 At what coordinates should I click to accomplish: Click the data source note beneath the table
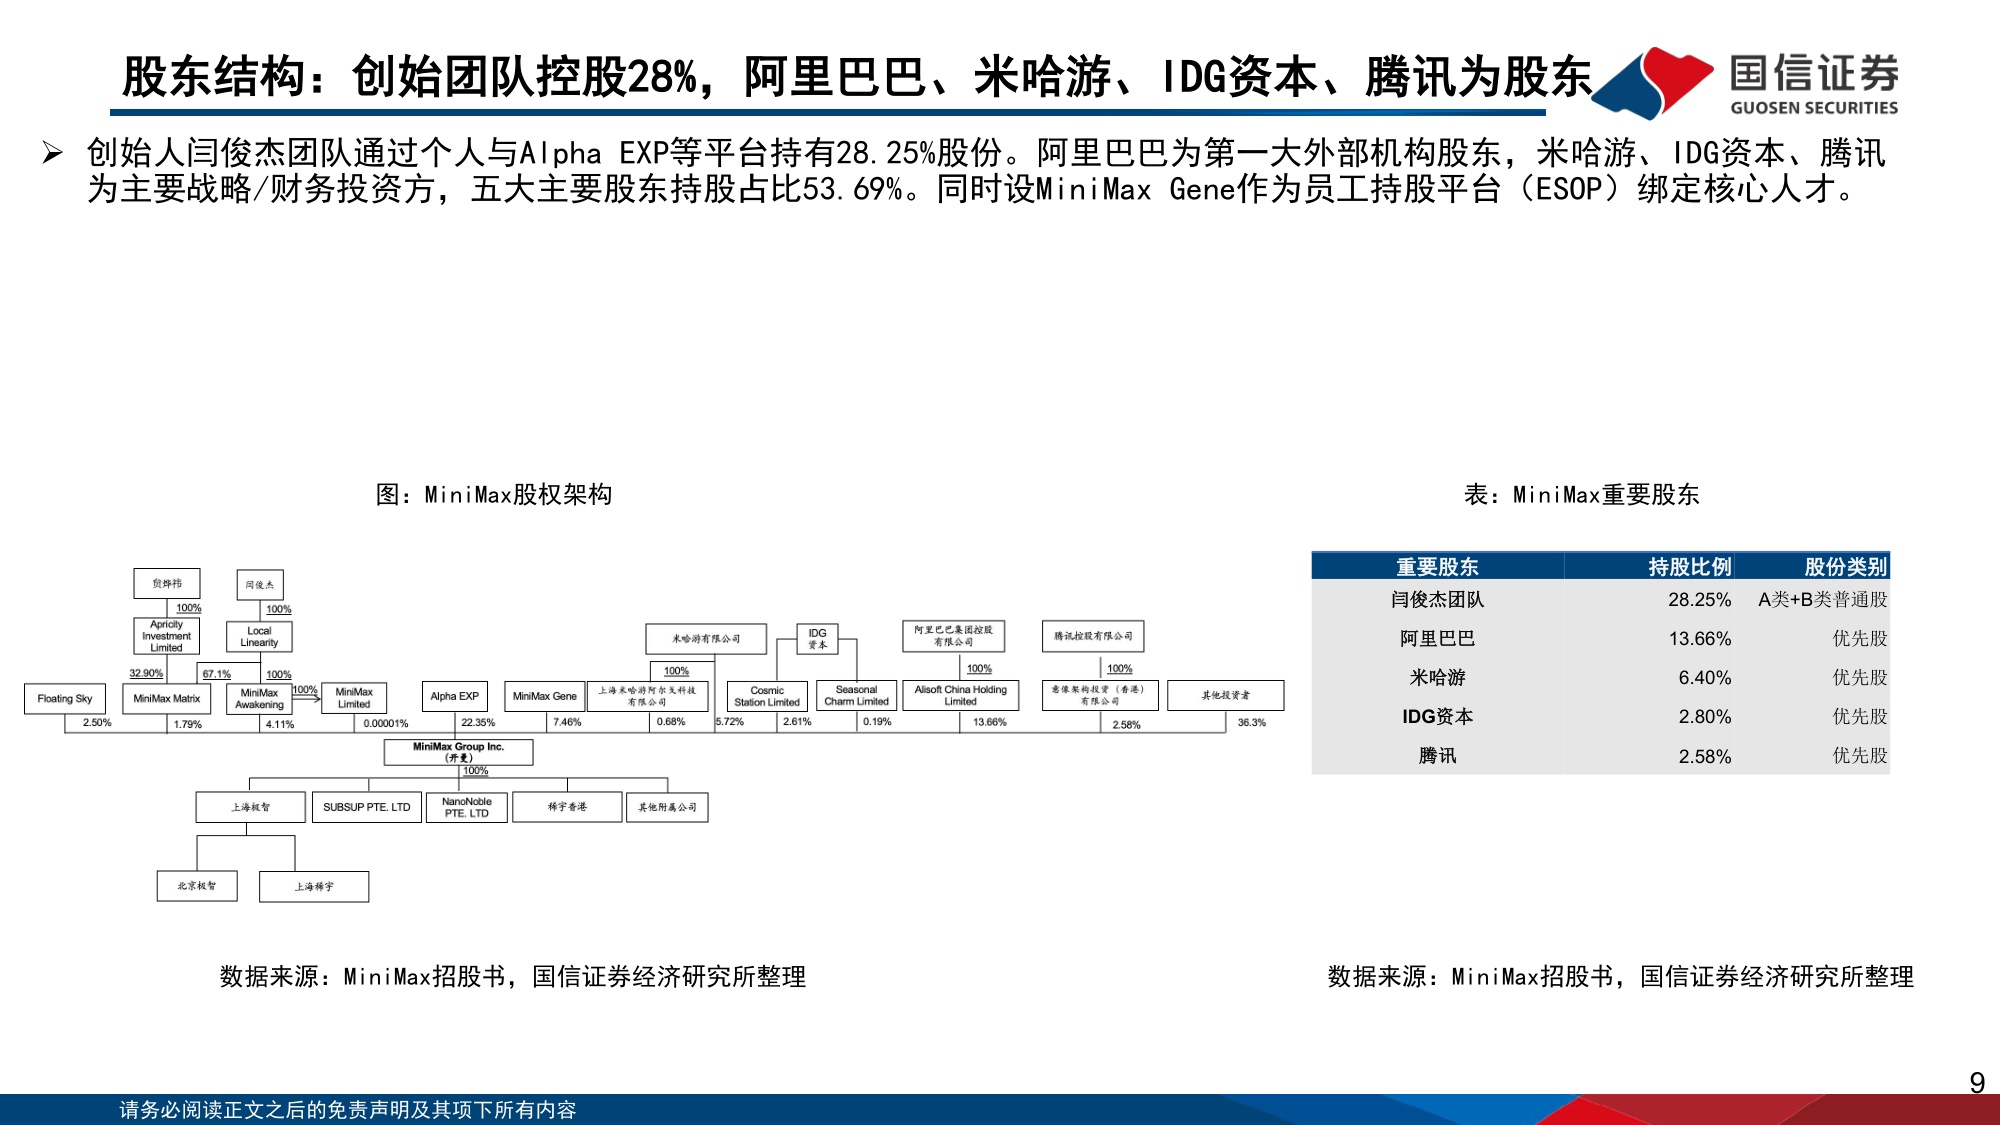coord(1621,977)
